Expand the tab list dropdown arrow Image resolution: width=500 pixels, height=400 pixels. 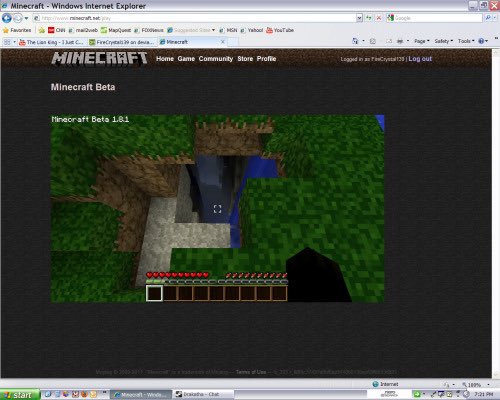(15, 42)
